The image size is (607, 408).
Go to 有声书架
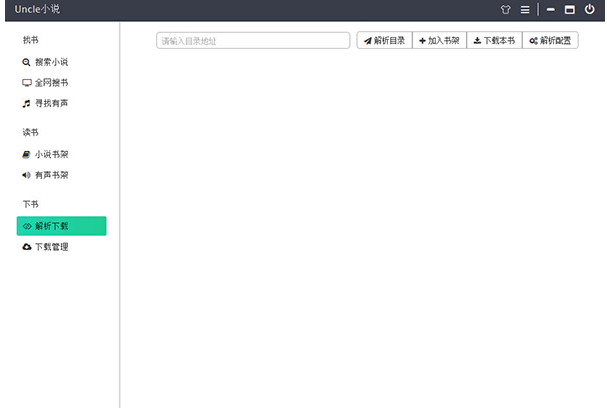pyautogui.click(x=45, y=175)
